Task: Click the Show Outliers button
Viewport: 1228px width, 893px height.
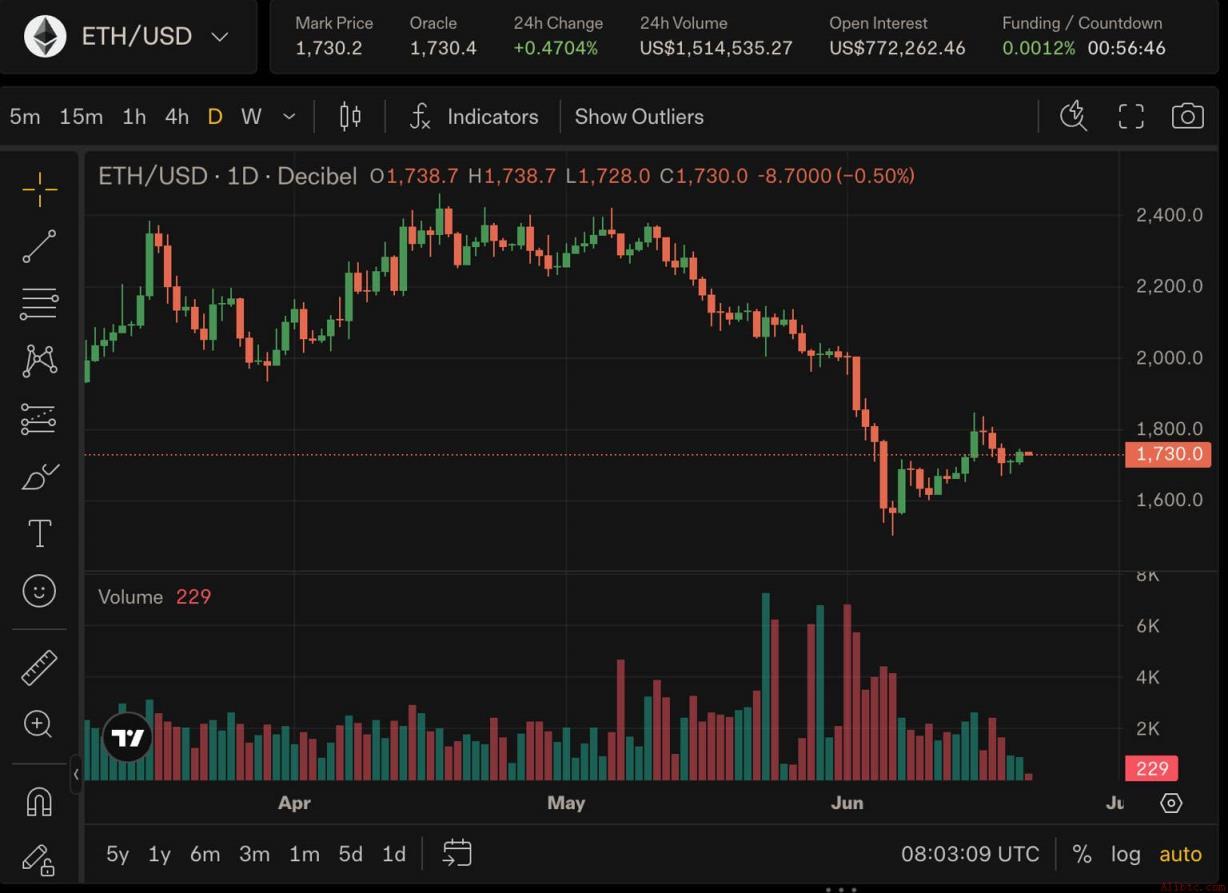Action: (639, 117)
